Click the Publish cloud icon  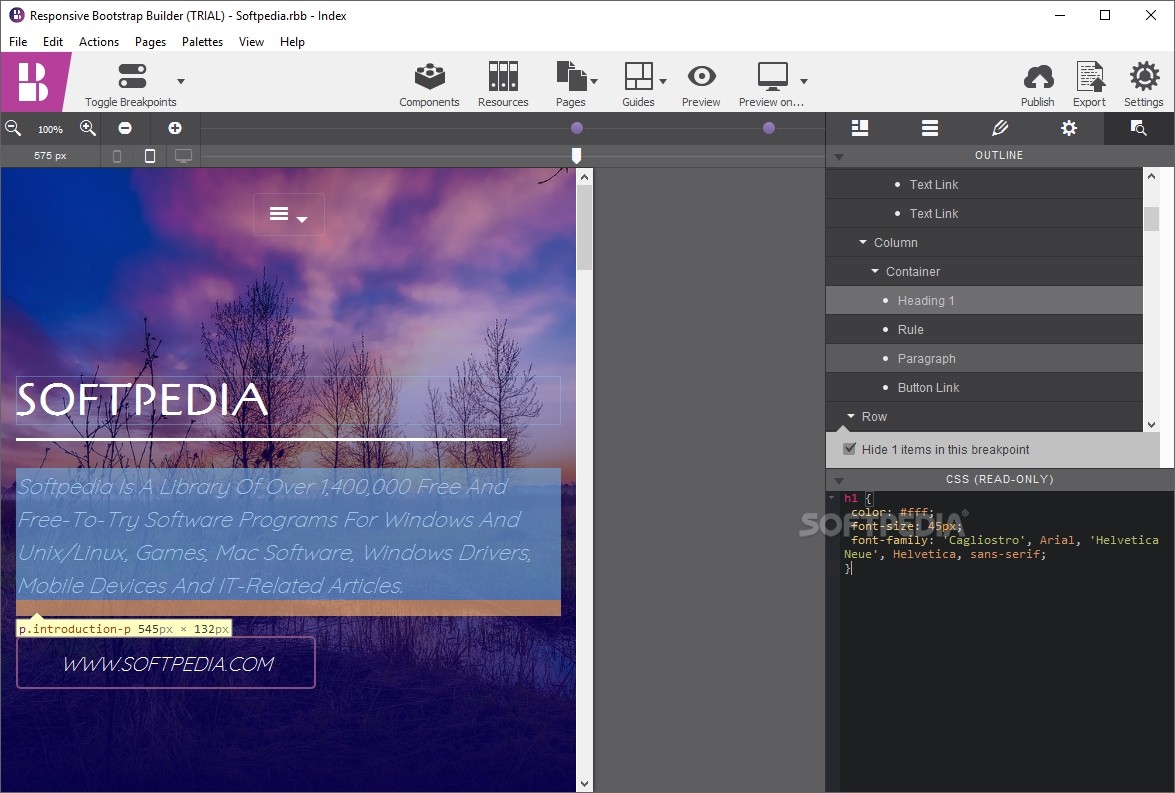[x=1038, y=76]
